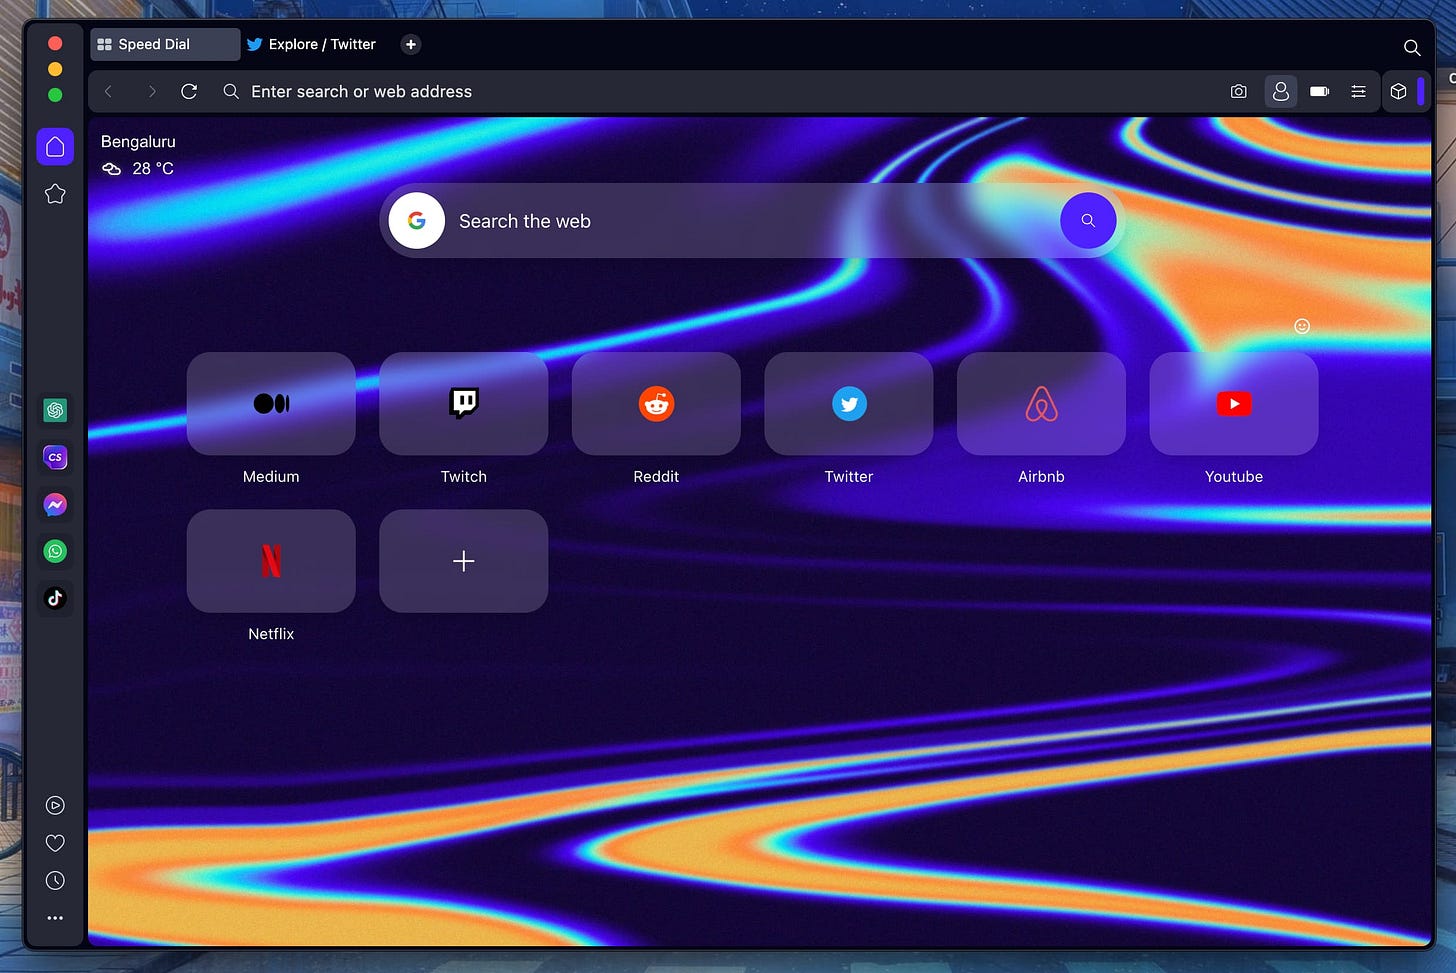Go forward to next page
Image resolution: width=1456 pixels, height=973 pixels.
click(x=151, y=91)
